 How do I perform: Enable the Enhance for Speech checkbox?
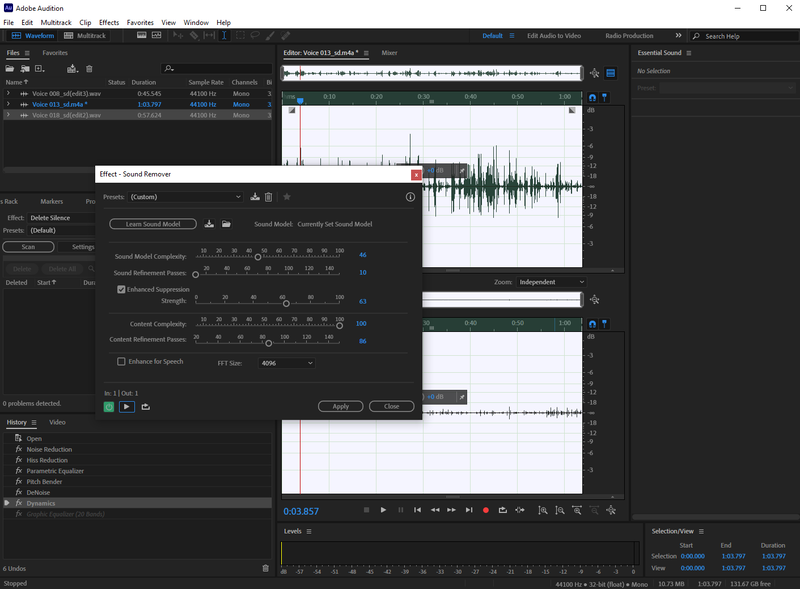click(121, 361)
